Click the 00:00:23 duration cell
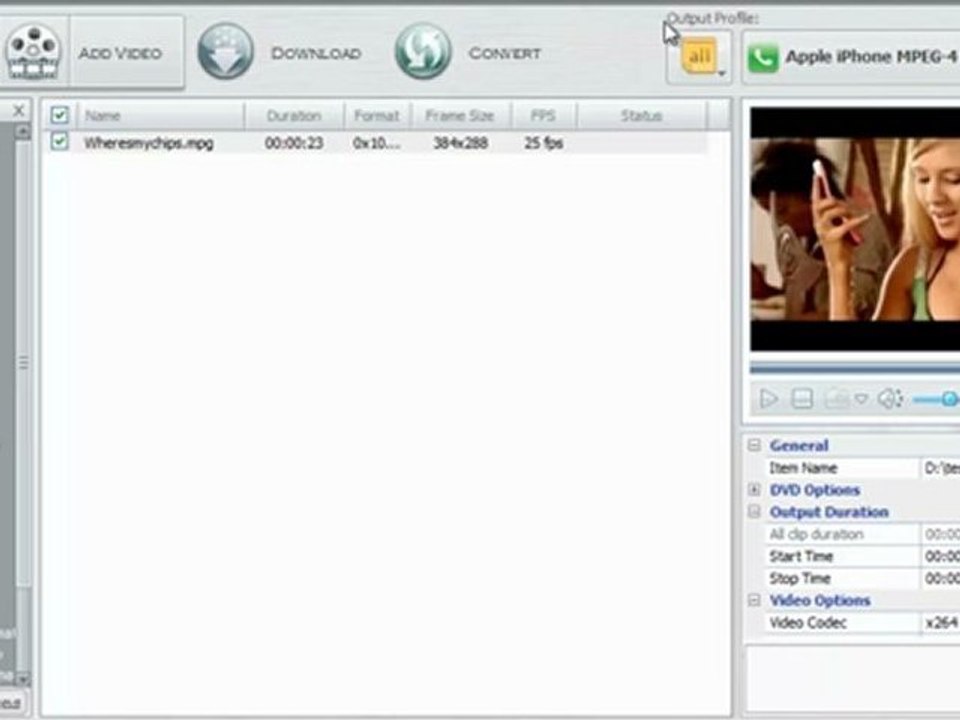The height and width of the screenshot is (720, 960). click(294, 143)
